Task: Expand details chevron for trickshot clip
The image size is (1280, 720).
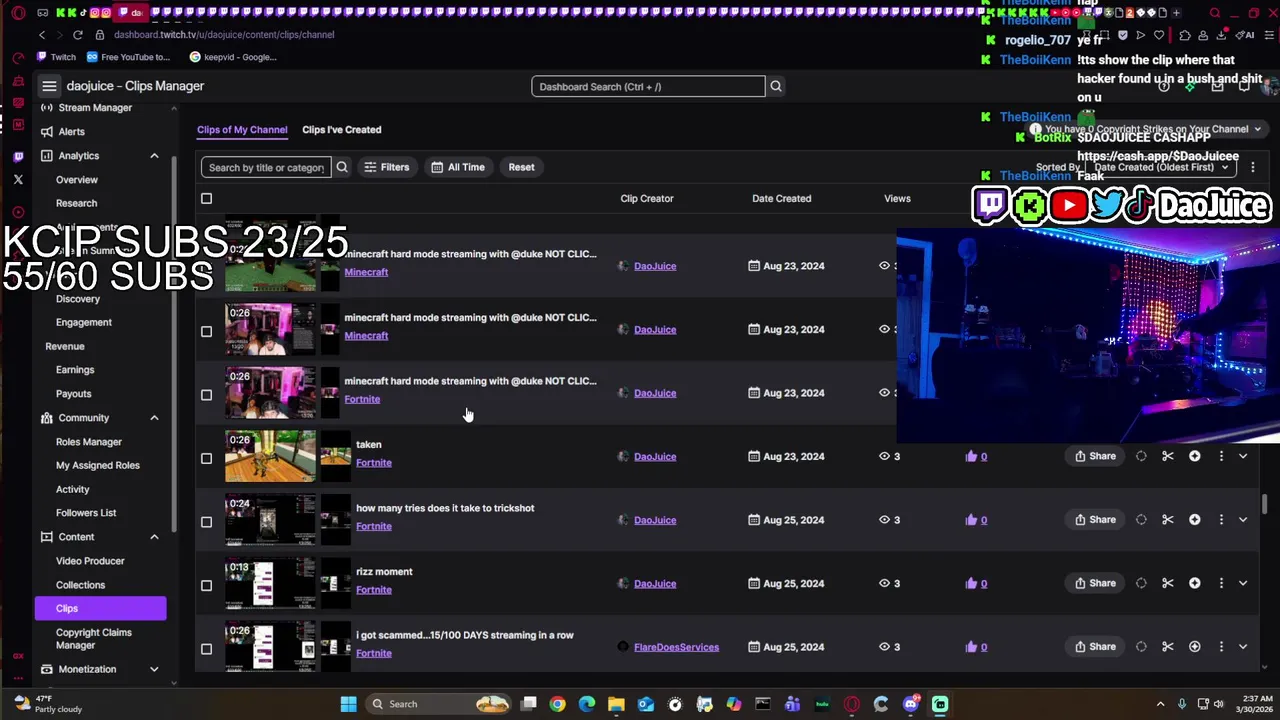Action: point(1243,520)
